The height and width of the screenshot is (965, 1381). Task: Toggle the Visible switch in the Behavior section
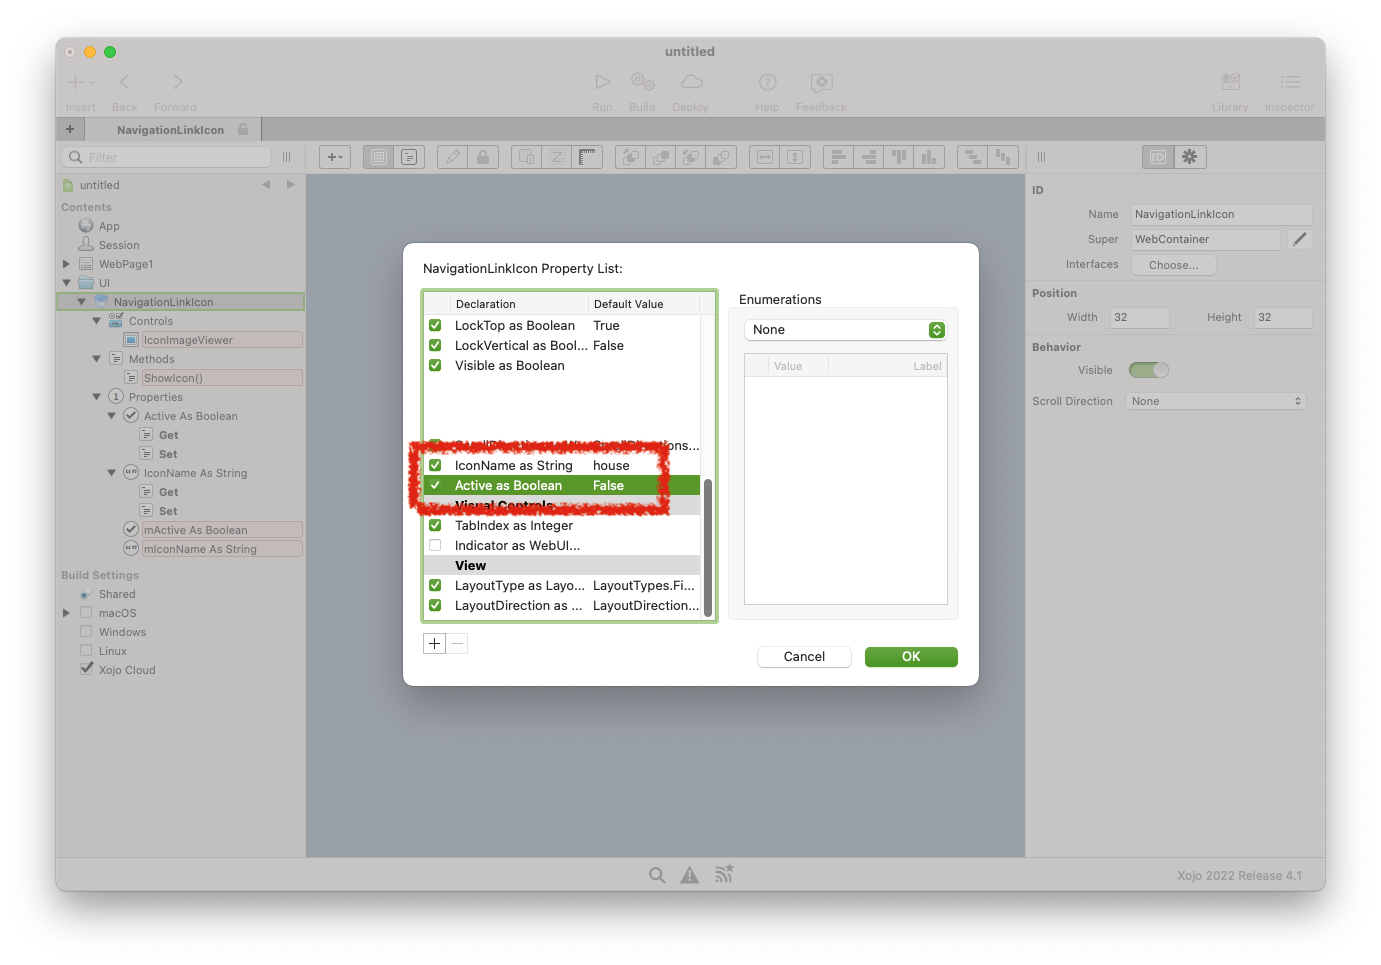pyautogui.click(x=1148, y=369)
